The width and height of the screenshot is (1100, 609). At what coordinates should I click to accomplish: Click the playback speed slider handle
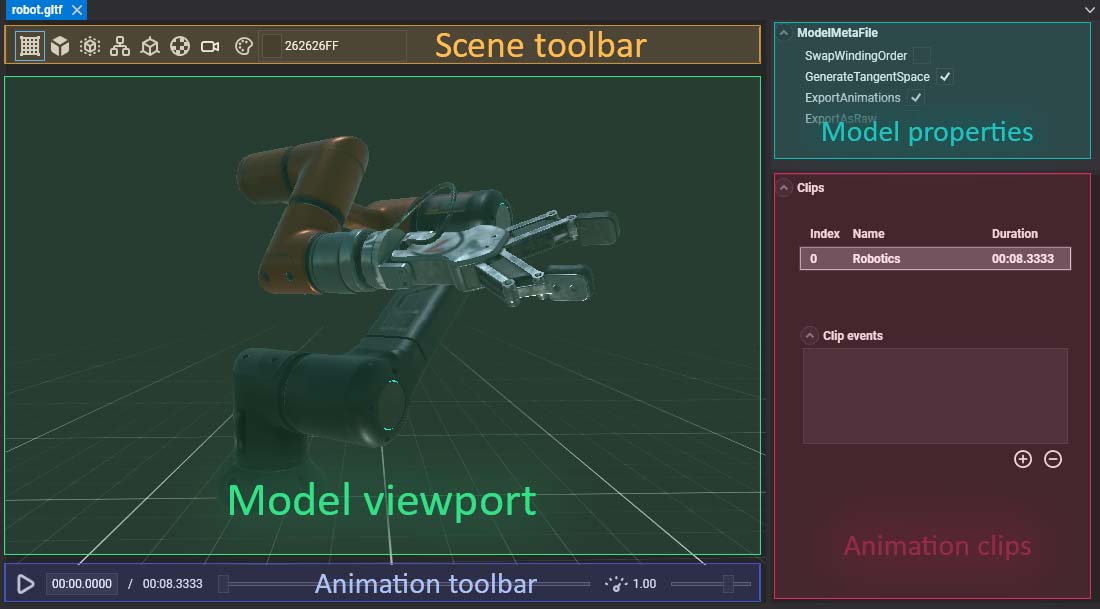pos(729,584)
